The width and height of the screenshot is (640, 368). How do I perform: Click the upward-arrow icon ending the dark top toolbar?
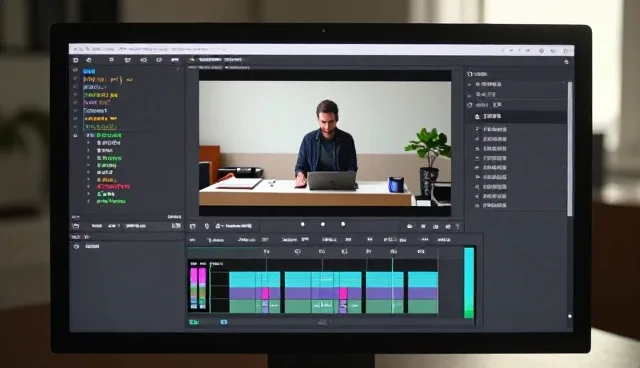point(566,62)
